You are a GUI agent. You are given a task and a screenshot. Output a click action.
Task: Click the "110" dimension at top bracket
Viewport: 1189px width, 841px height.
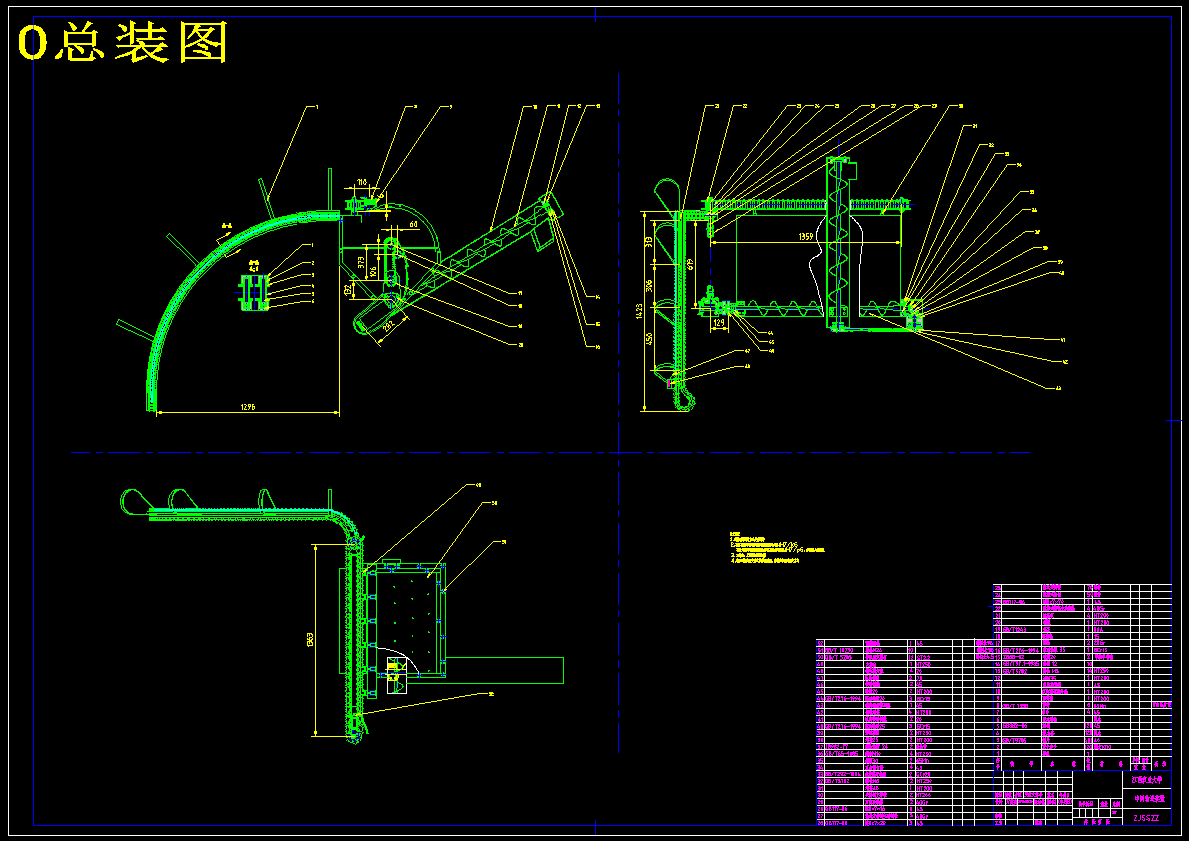click(x=362, y=183)
